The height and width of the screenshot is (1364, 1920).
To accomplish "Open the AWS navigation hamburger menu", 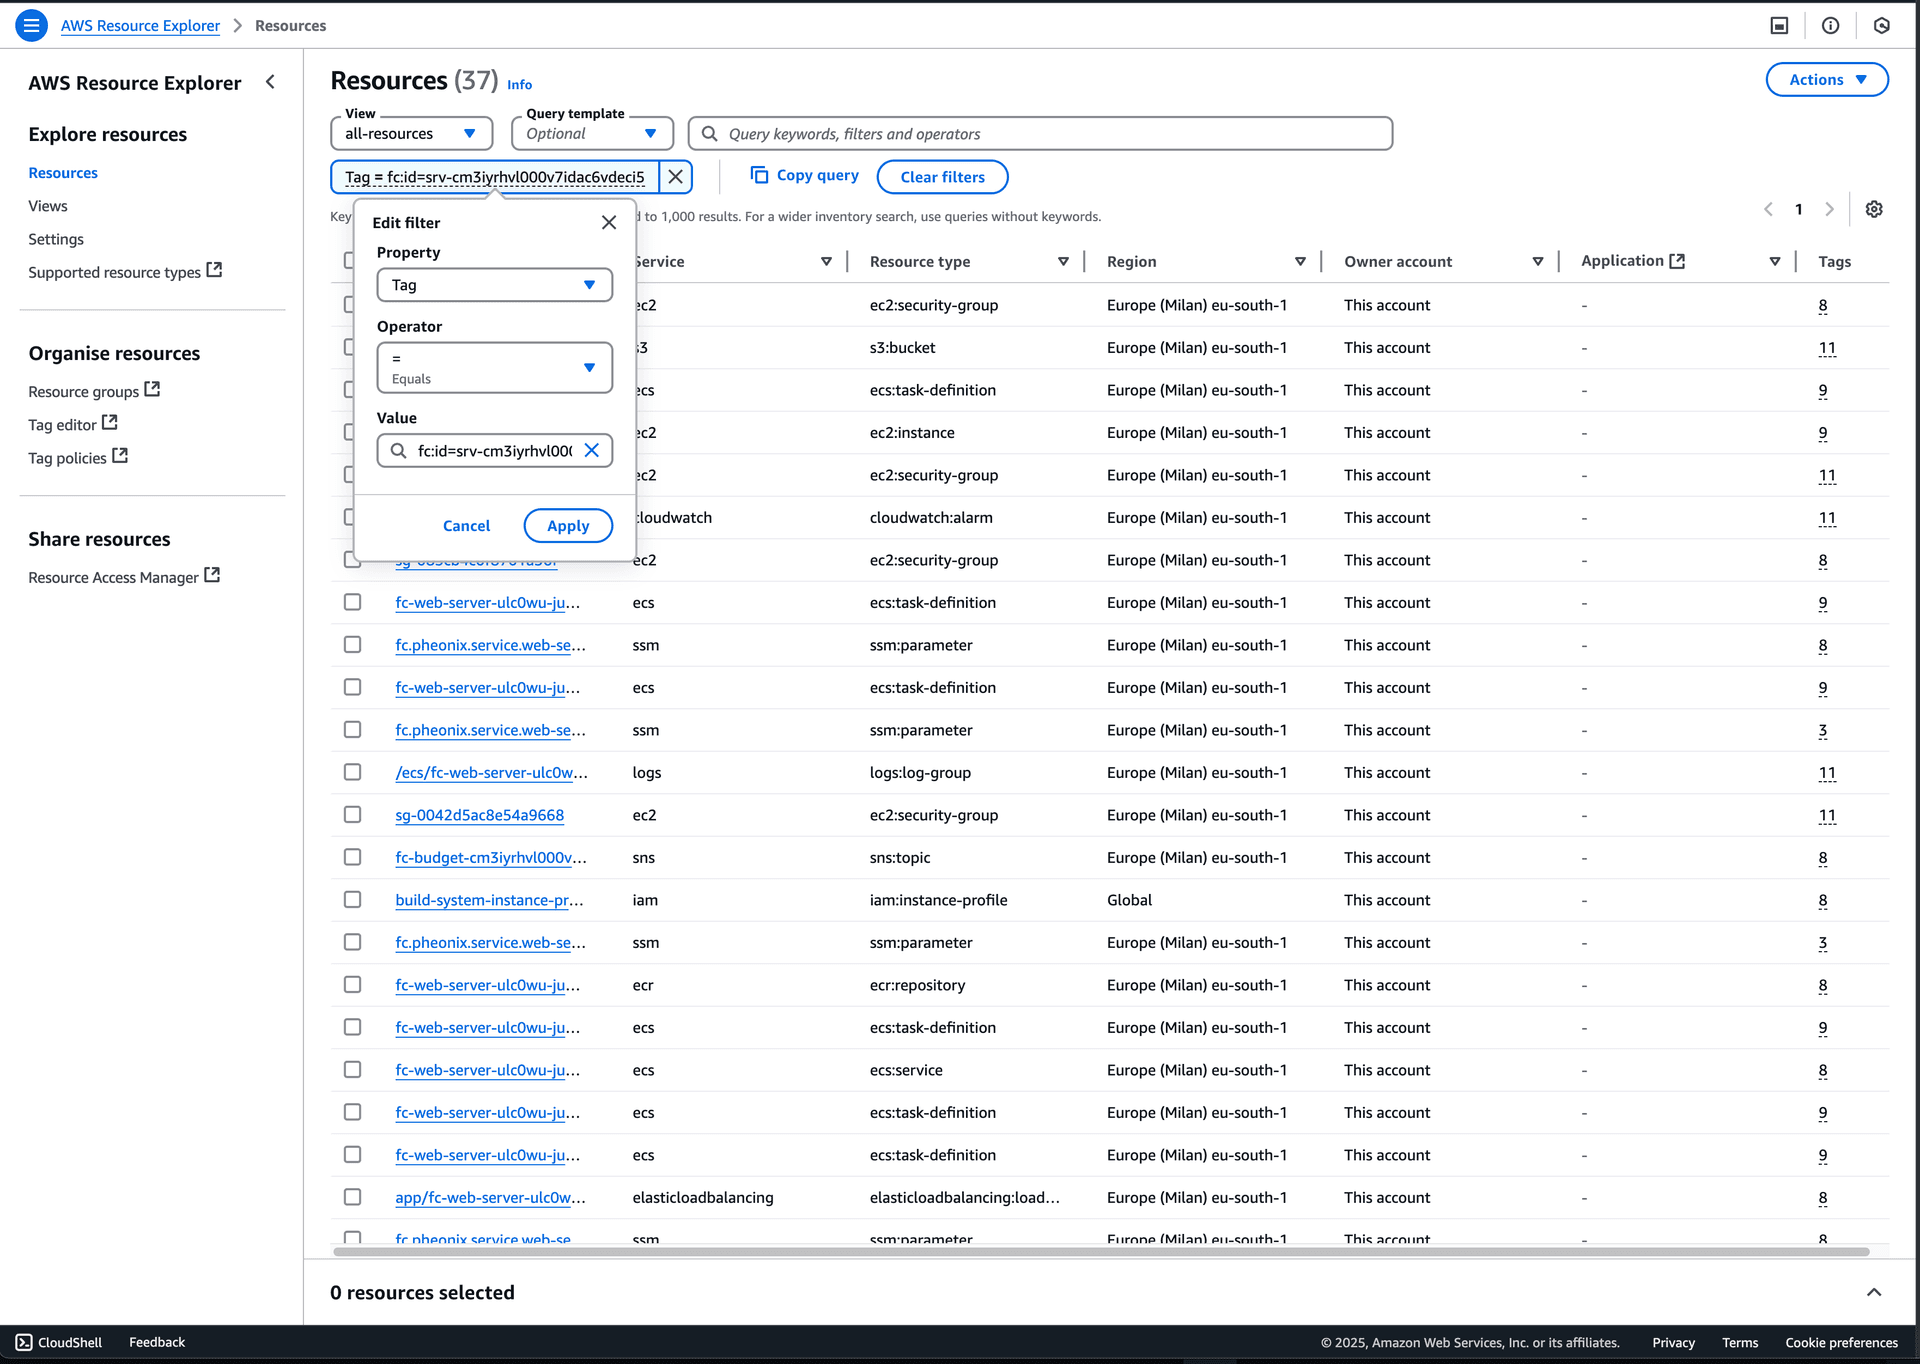I will click(31, 25).
